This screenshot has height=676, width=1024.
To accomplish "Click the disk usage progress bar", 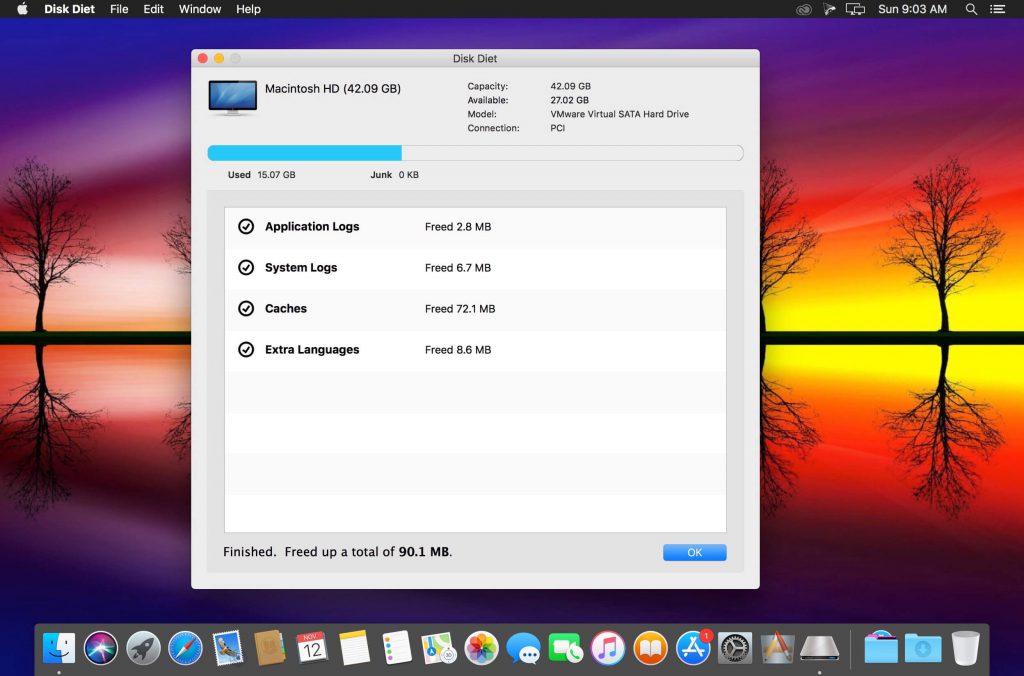I will coord(475,153).
